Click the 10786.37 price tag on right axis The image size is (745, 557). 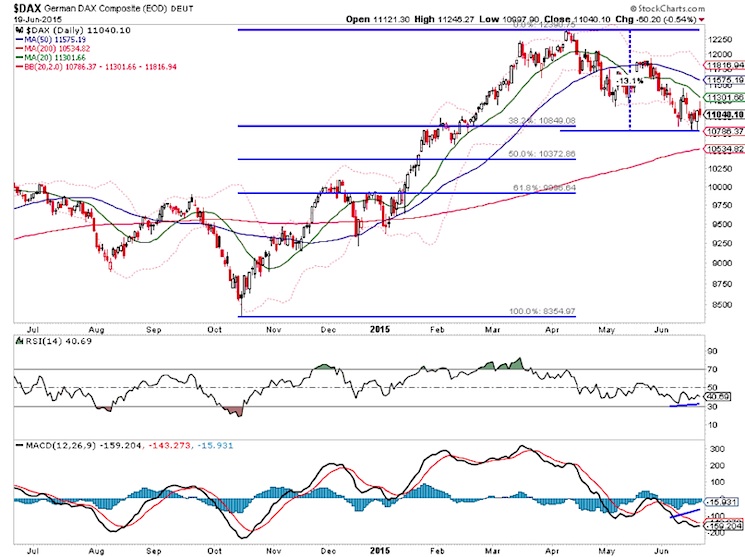pyautogui.click(x=725, y=132)
